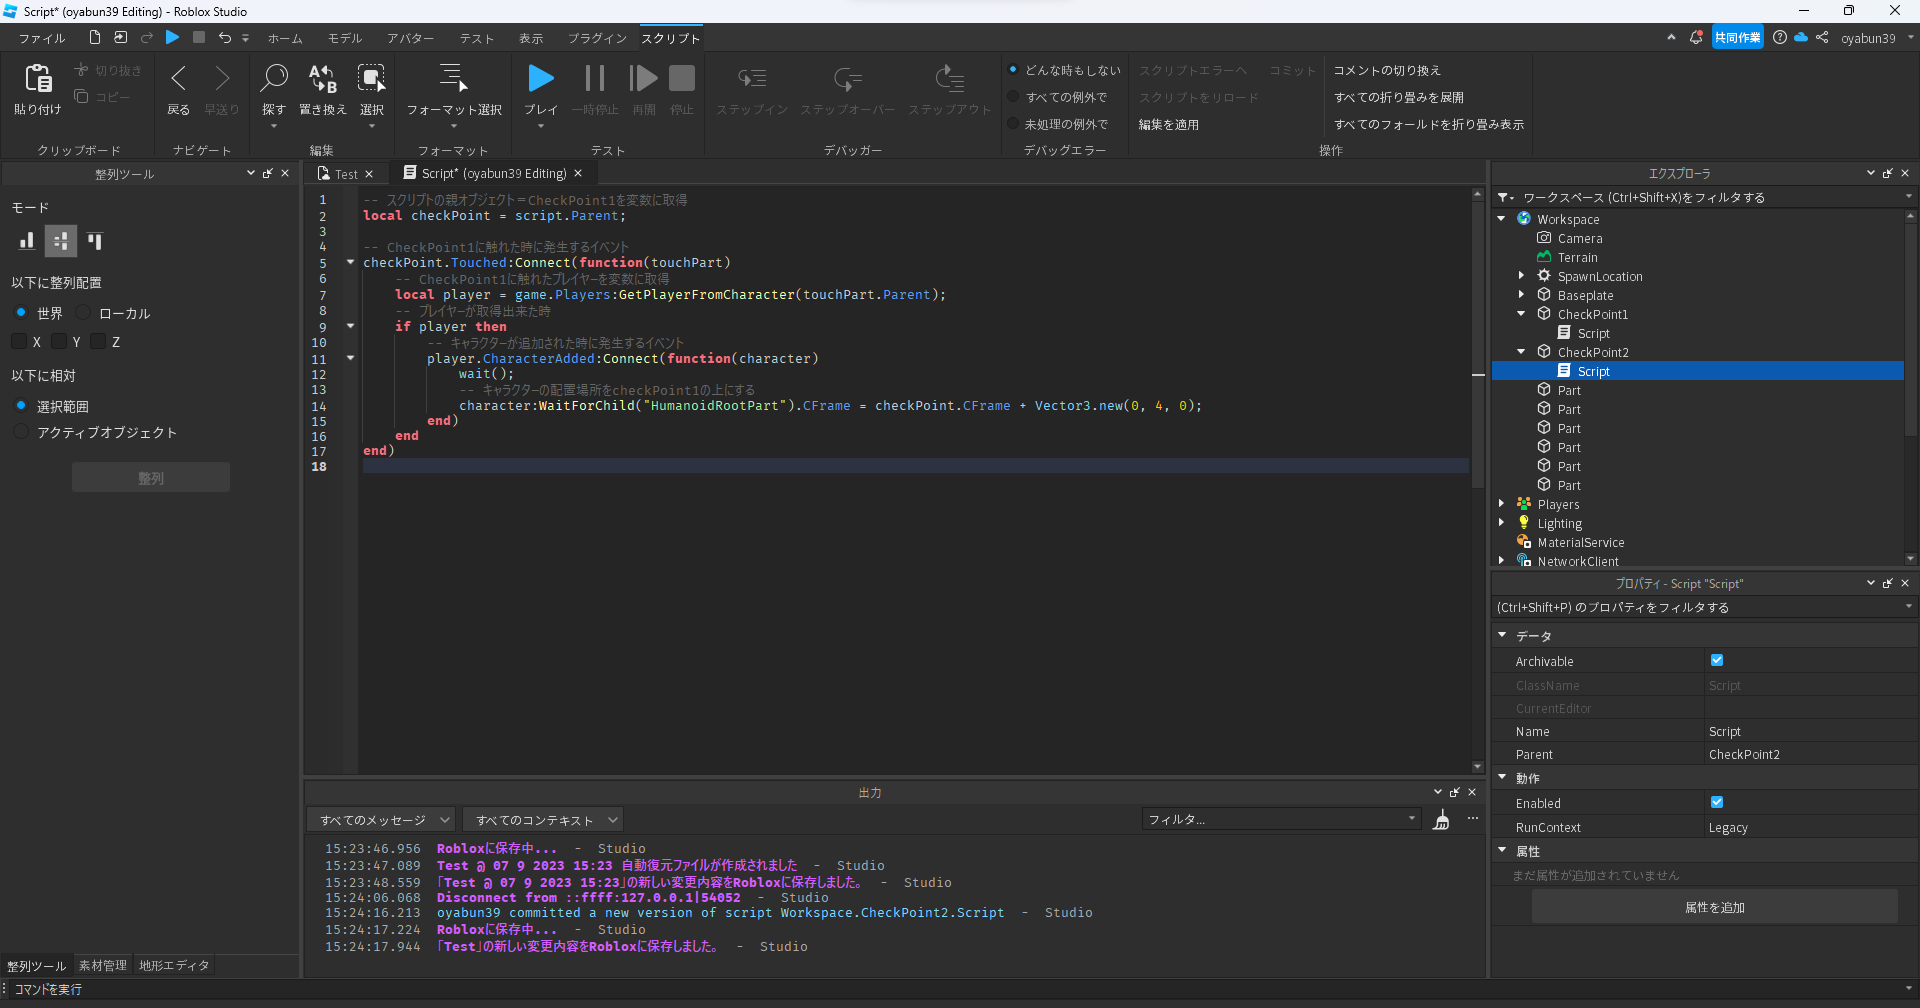Screen dimensions: 1920x1008
Task: Click the Paste (貼り付け) clipboard icon
Action: point(38,78)
